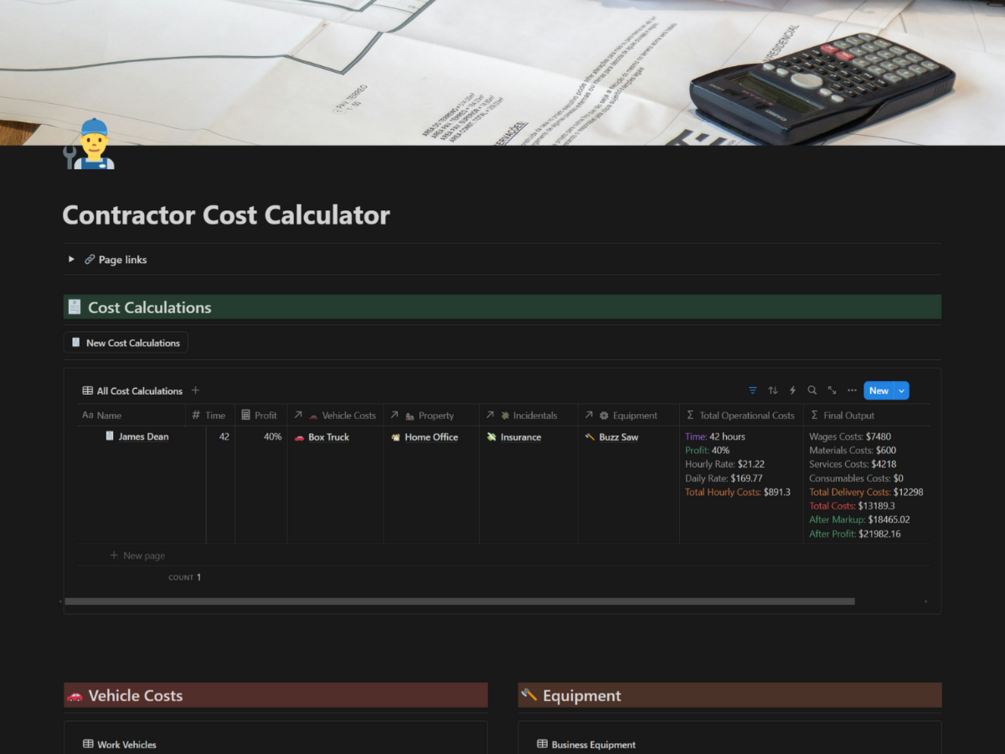Click the saw icon in Equipment heading
The height and width of the screenshot is (754, 1005).
click(529, 694)
